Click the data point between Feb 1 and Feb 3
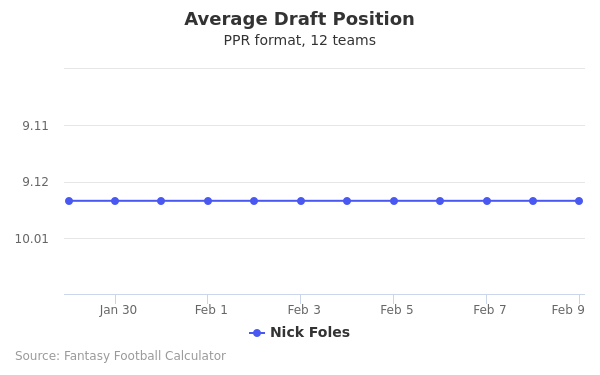This screenshot has height=375, width=600. pyautogui.click(x=254, y=201)
